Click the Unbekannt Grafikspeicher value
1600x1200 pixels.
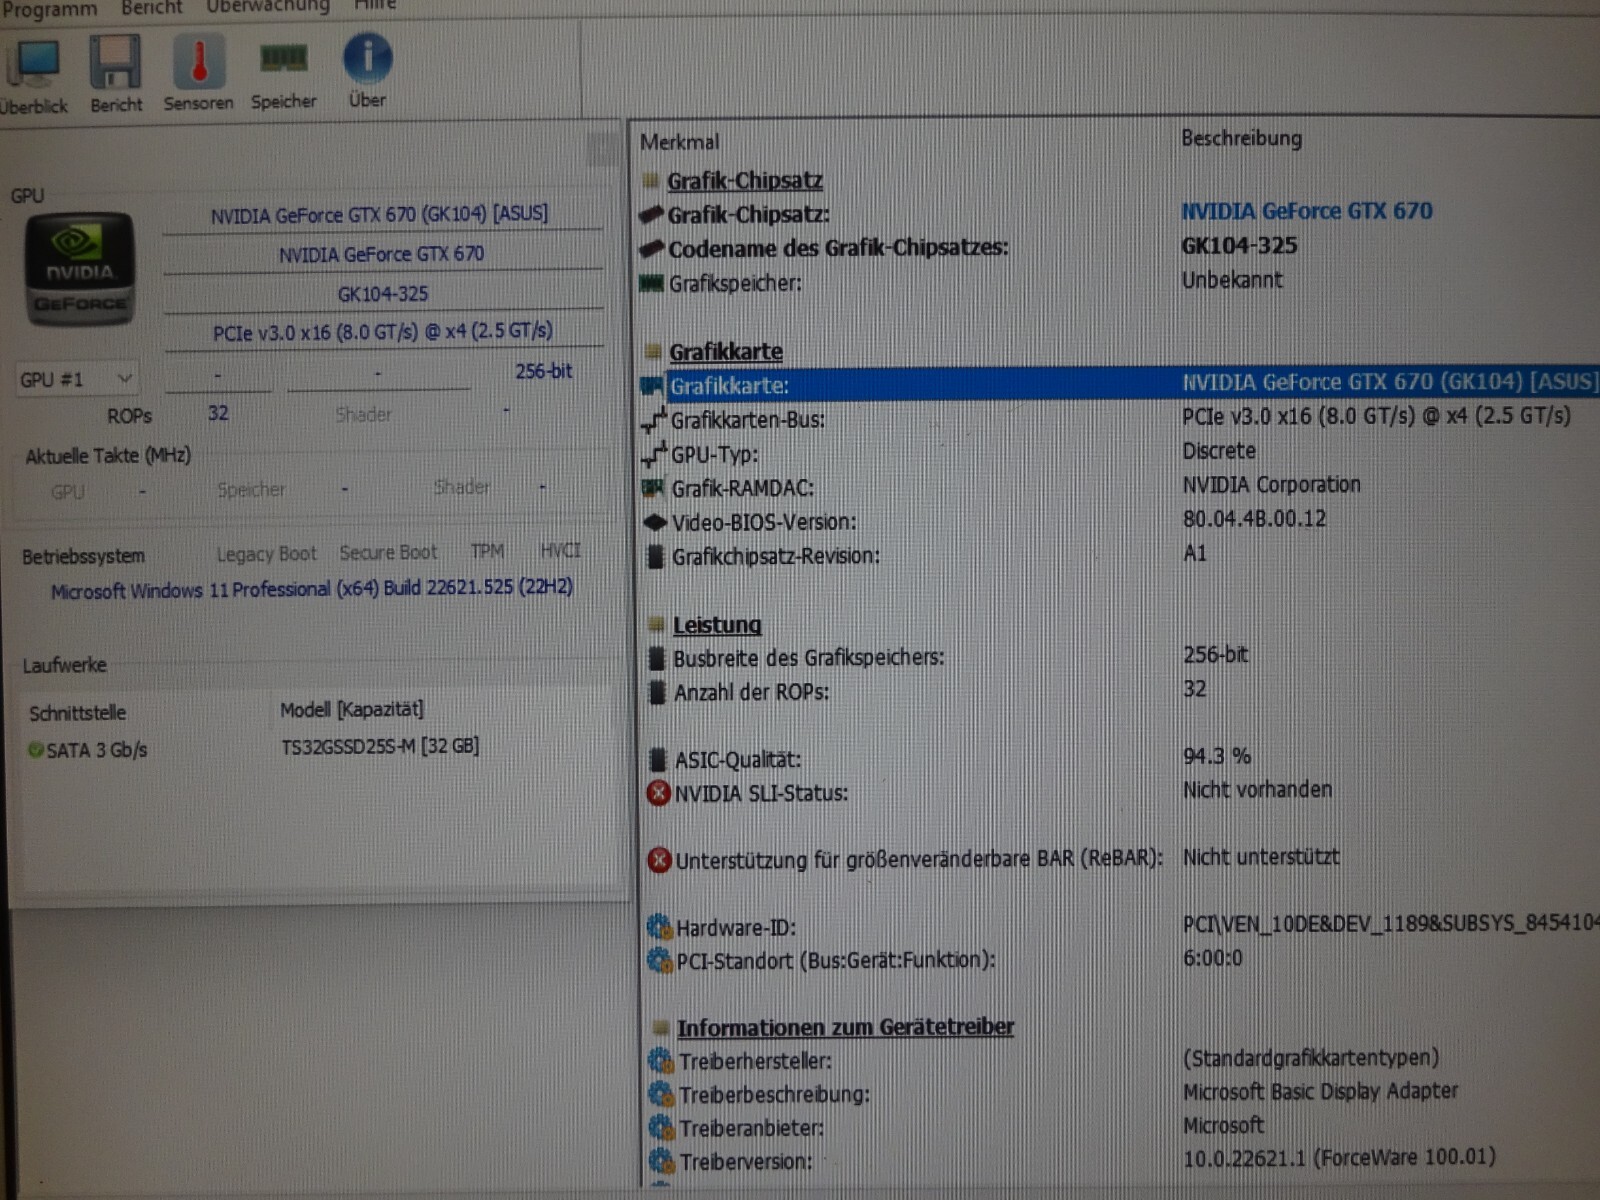pos(1232,280)
